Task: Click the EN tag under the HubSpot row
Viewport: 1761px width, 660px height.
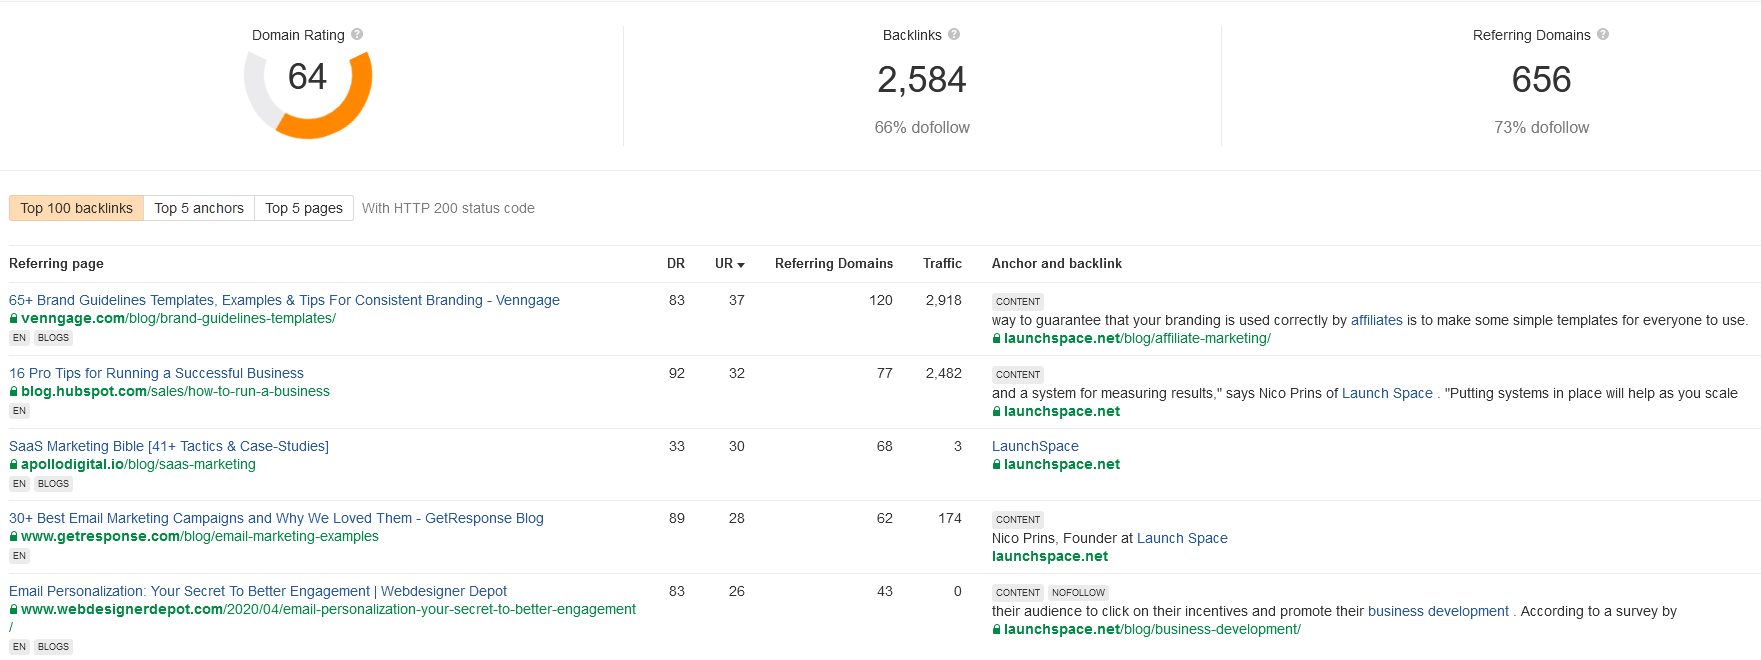Action: 19,411
